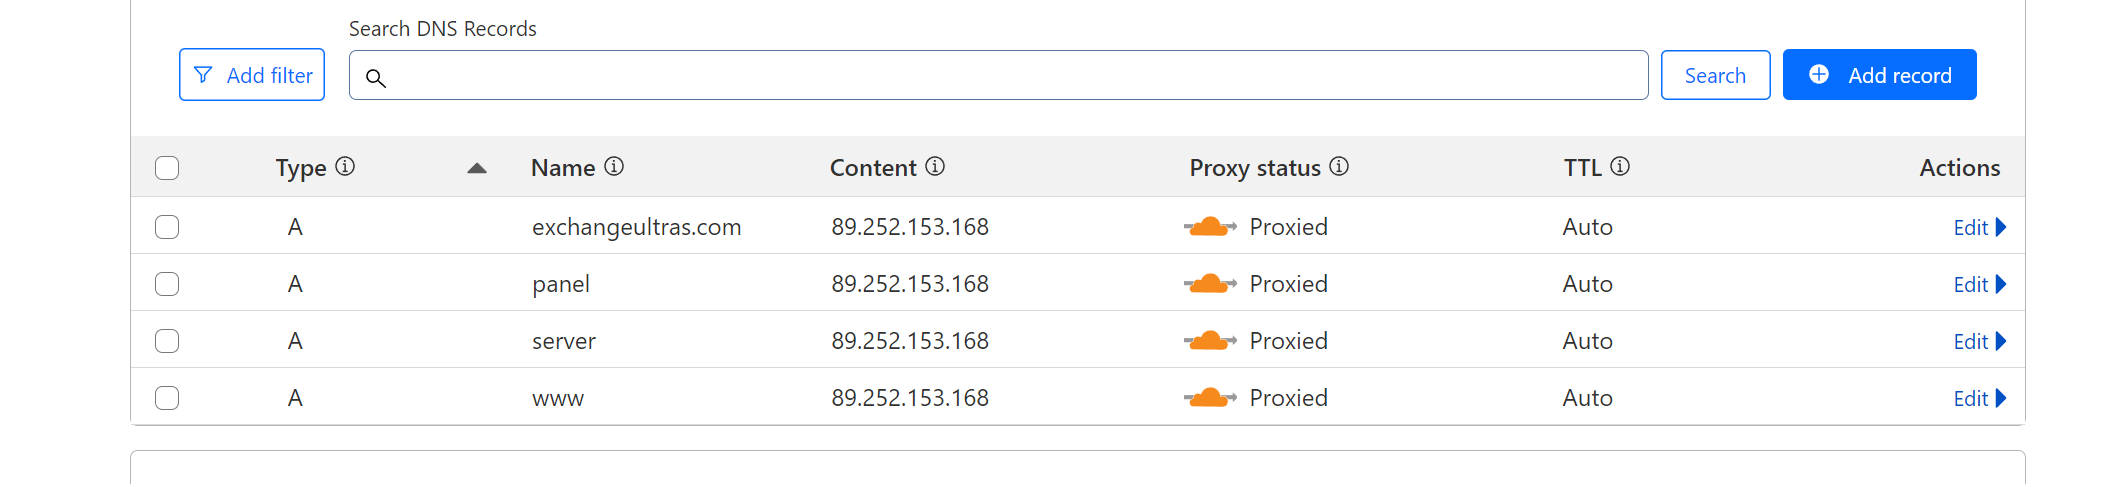The image size is (2113, 484).
Task: Click the magnifier icon in search box
Action: 376,77
